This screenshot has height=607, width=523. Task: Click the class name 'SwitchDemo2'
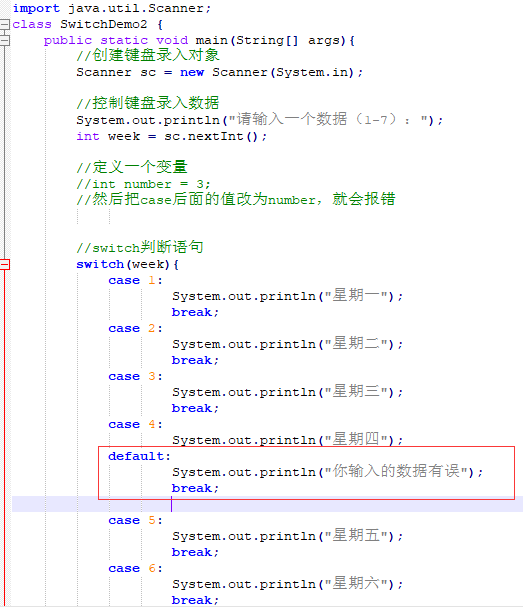pyautogui.click(x=104, y=24)
